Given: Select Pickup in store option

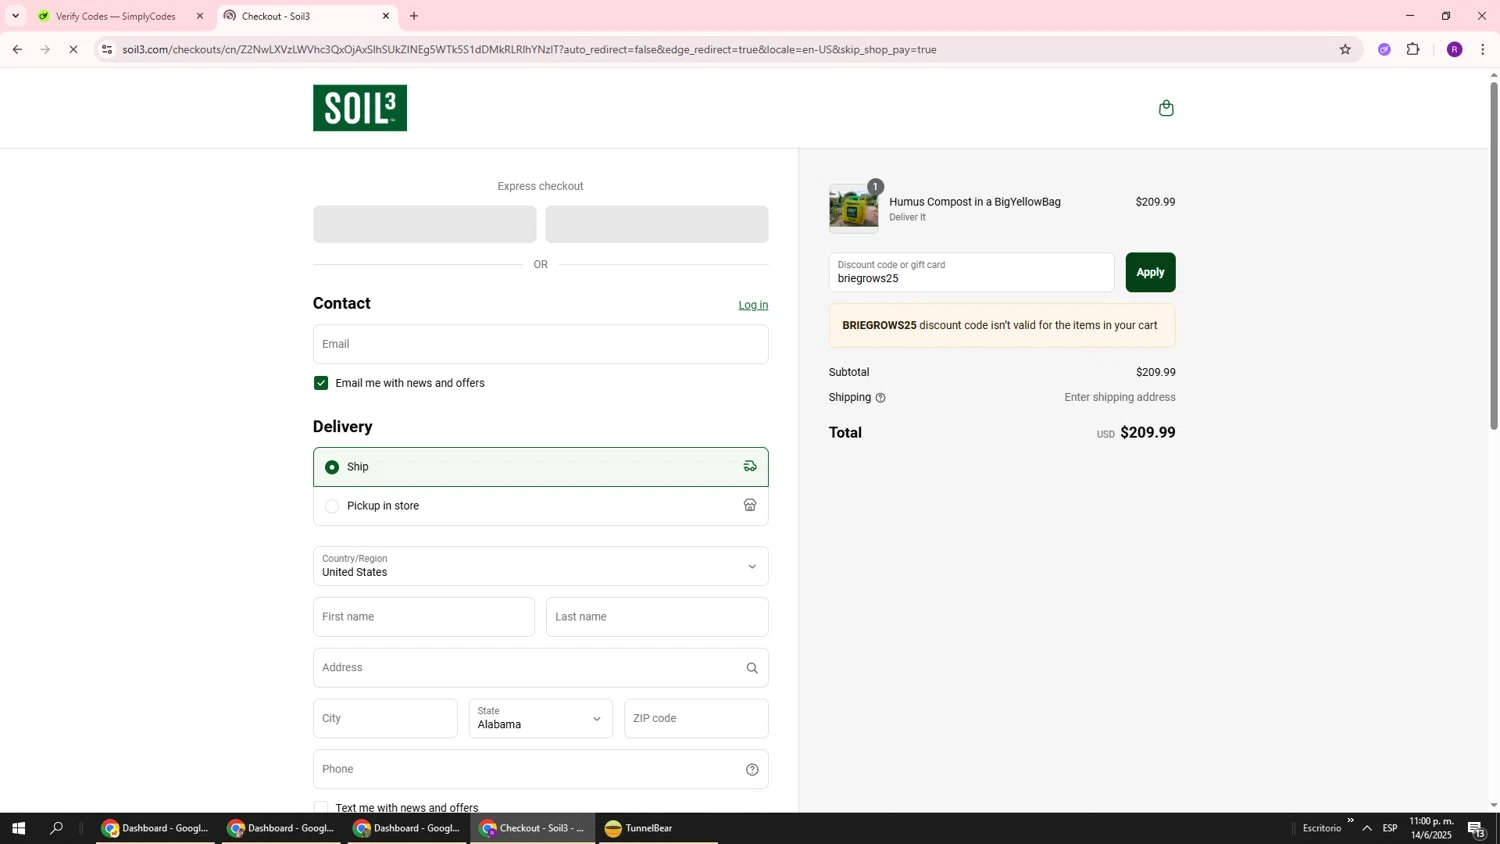Looking at the screenshot, I should tap(541, 506).
